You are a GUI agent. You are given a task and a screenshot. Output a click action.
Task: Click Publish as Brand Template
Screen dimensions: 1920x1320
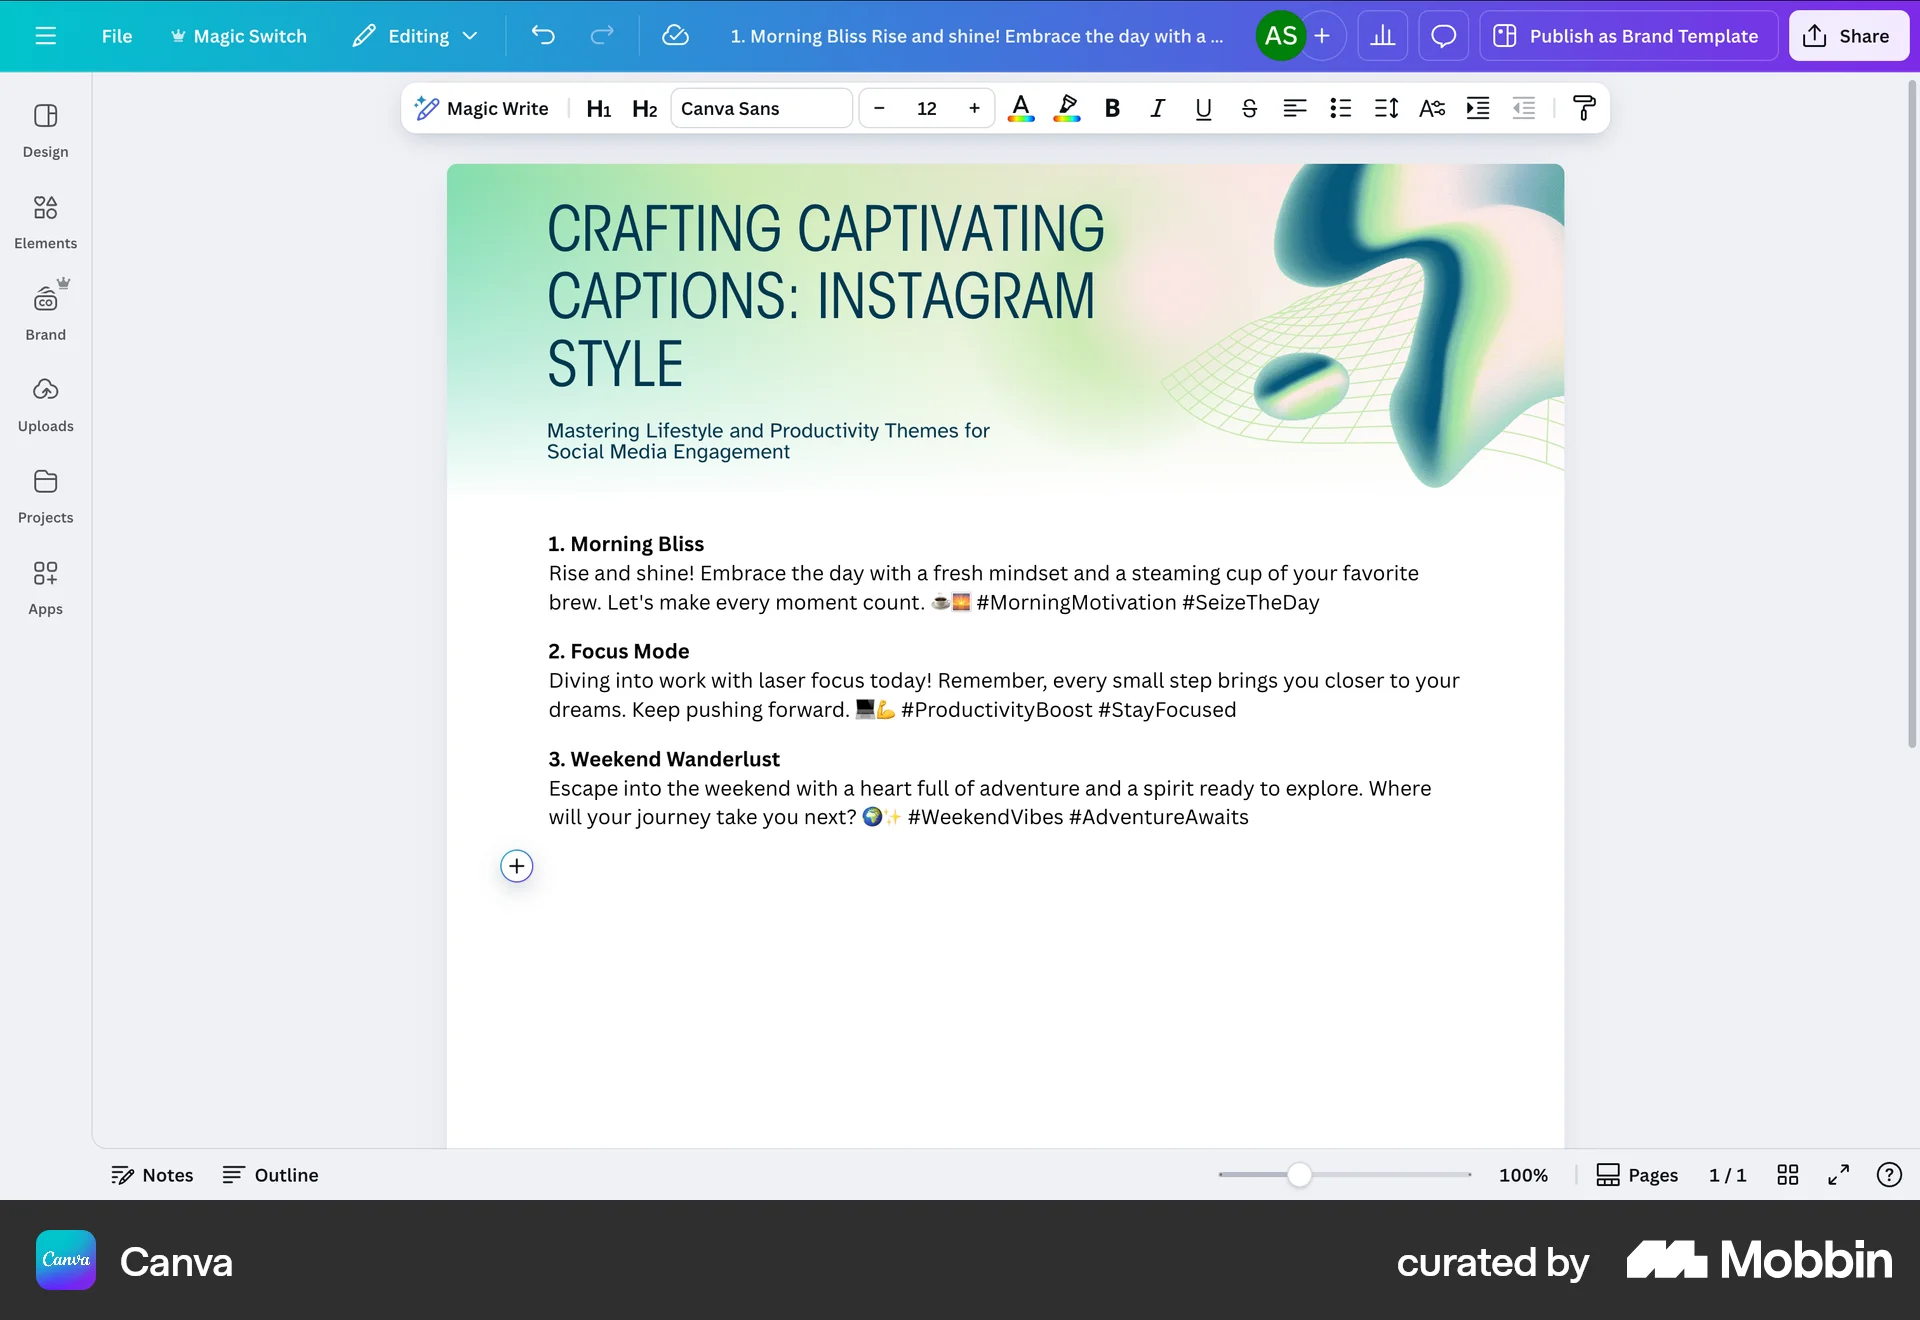click(1627, 35)
